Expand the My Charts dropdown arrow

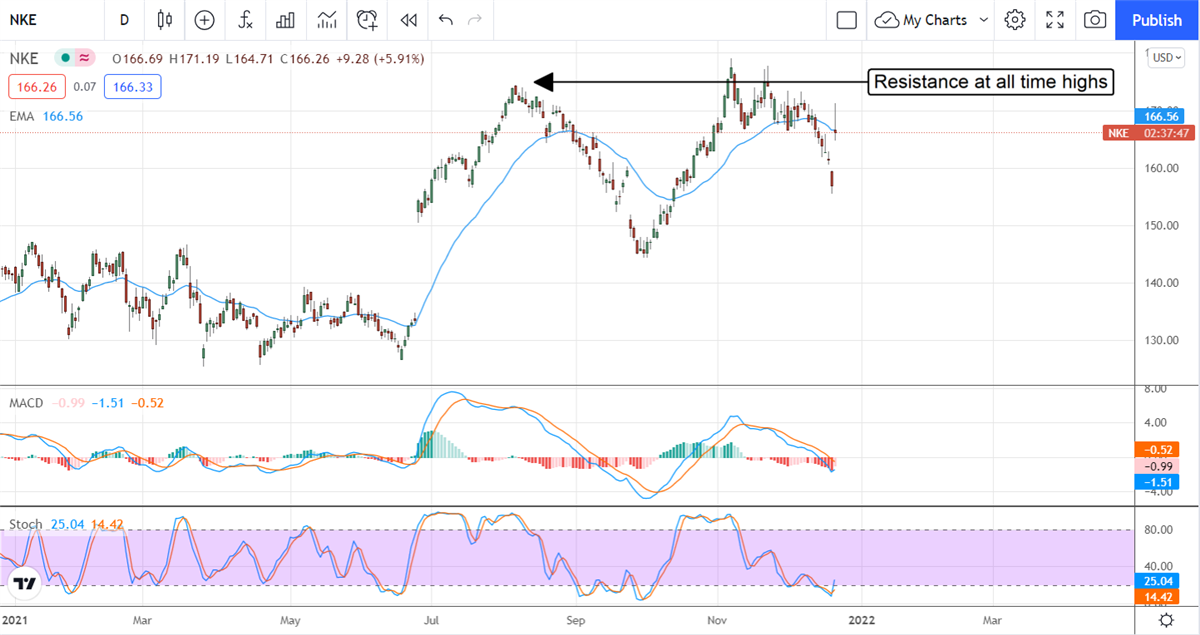pyautogui.click(x=983, y=20)
